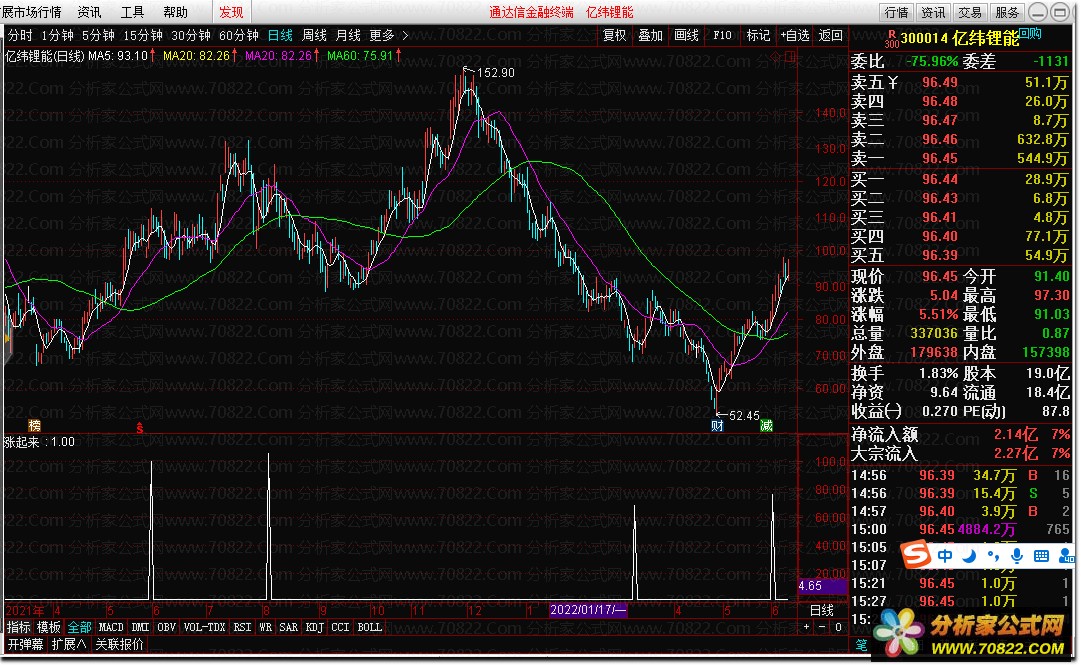Click the ¥ symbol next to 卖五
Viewport: 1081px width, 665px height.
click(893, 83)
